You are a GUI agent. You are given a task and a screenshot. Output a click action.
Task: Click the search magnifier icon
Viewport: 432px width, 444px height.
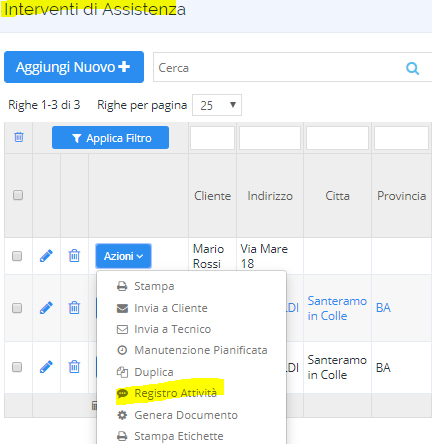pos(412,68)
